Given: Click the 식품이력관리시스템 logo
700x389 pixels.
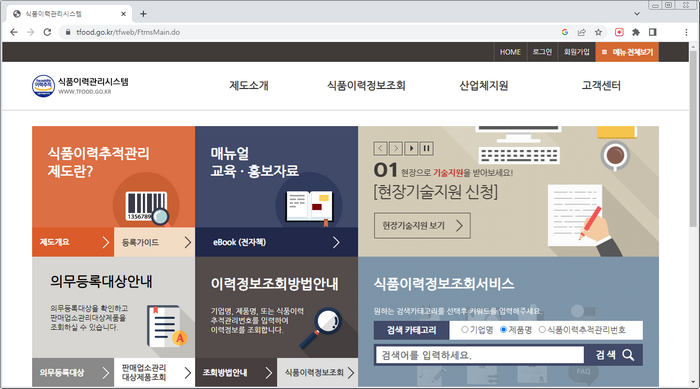Looking at the screenshot, I should click(80, 86).
